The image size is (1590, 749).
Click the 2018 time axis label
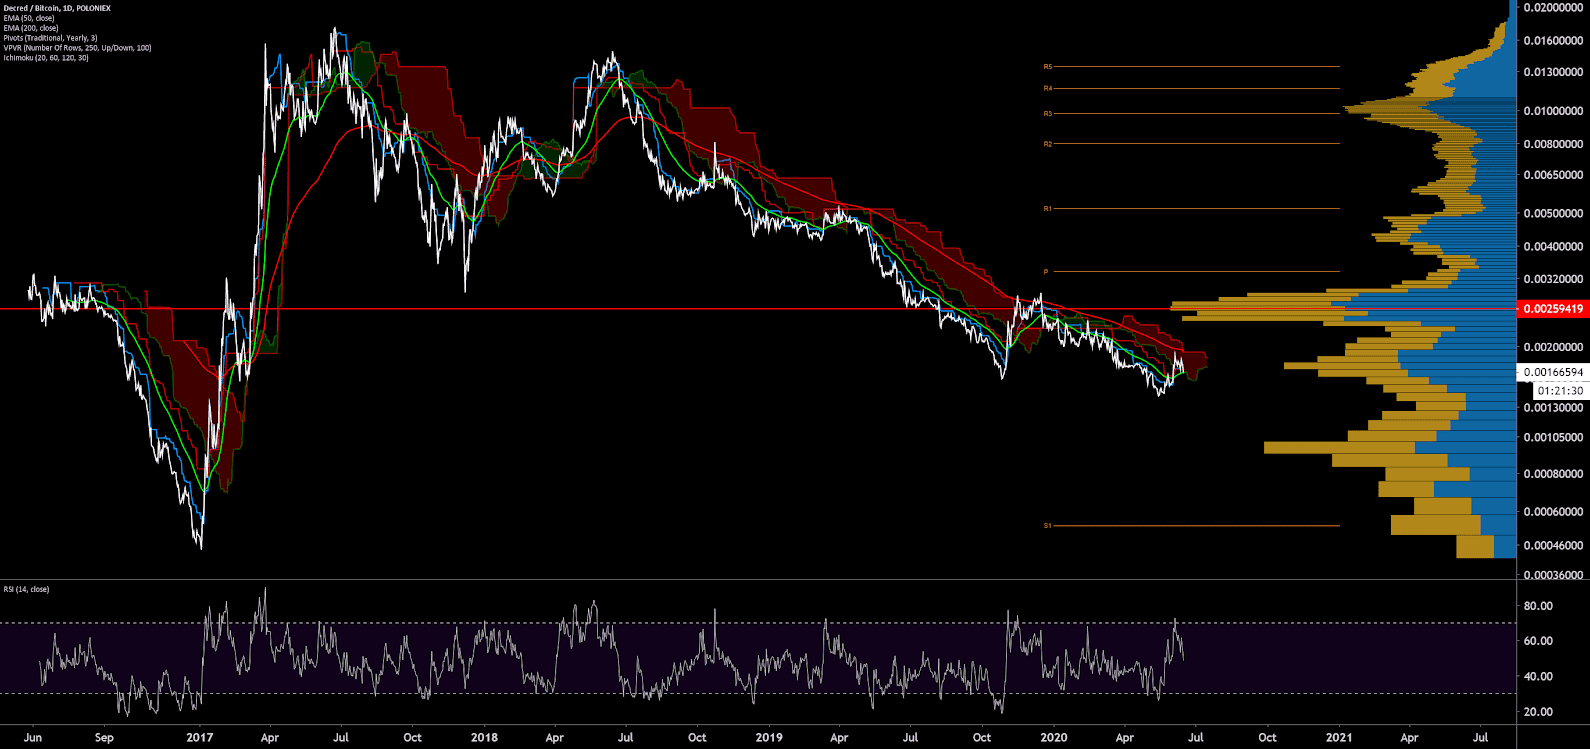click(484, 738)
